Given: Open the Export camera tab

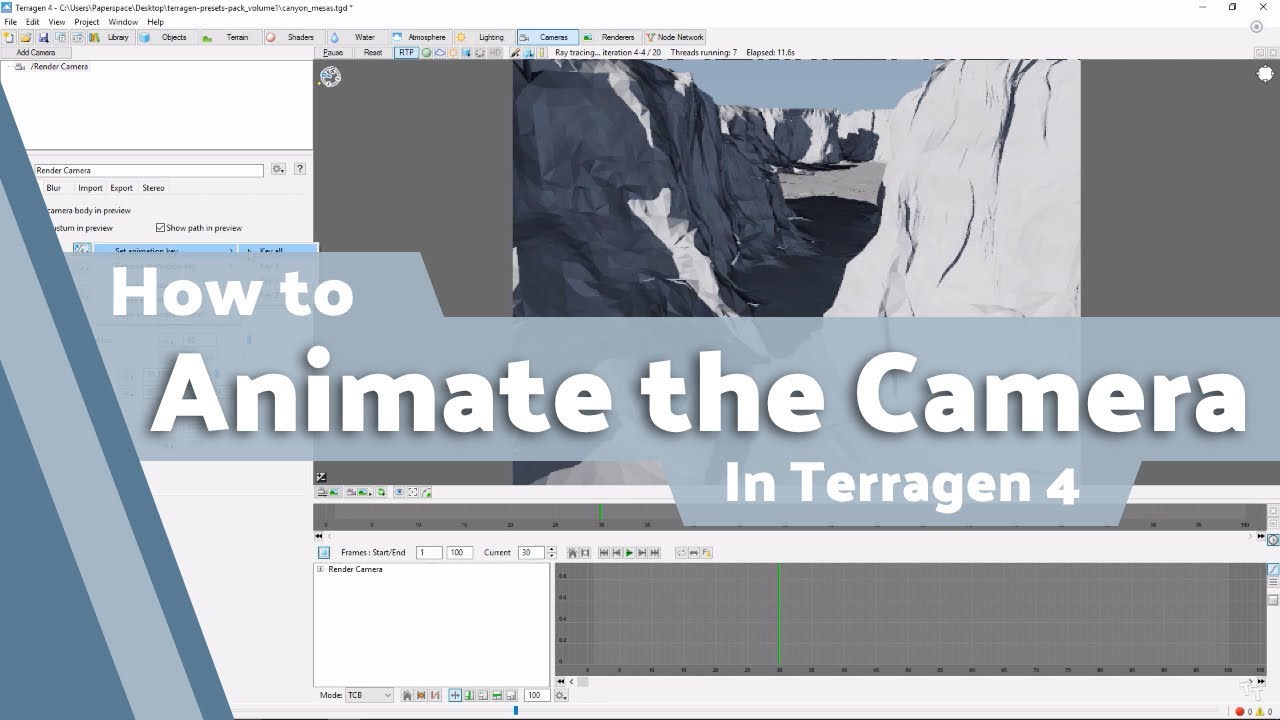Looking at the screenshot, I should pos(121,188).
